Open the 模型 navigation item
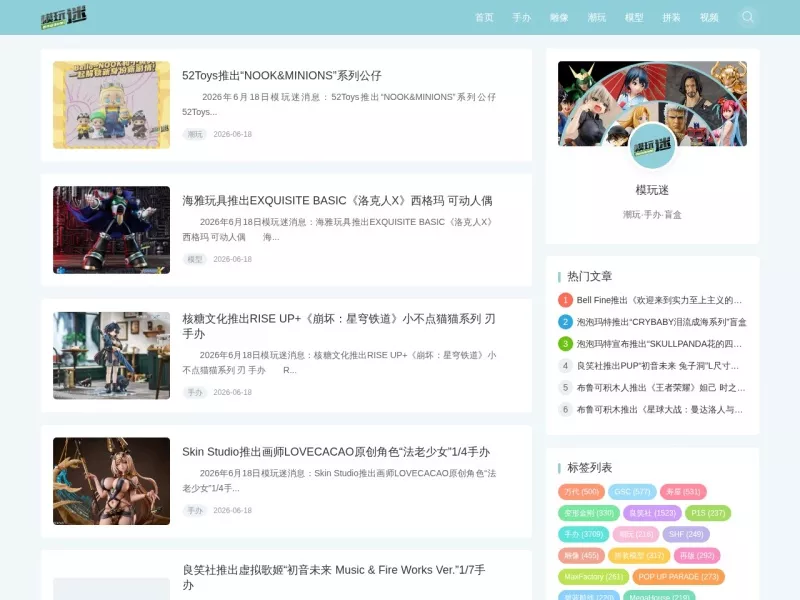 click(x=634, y=18)
